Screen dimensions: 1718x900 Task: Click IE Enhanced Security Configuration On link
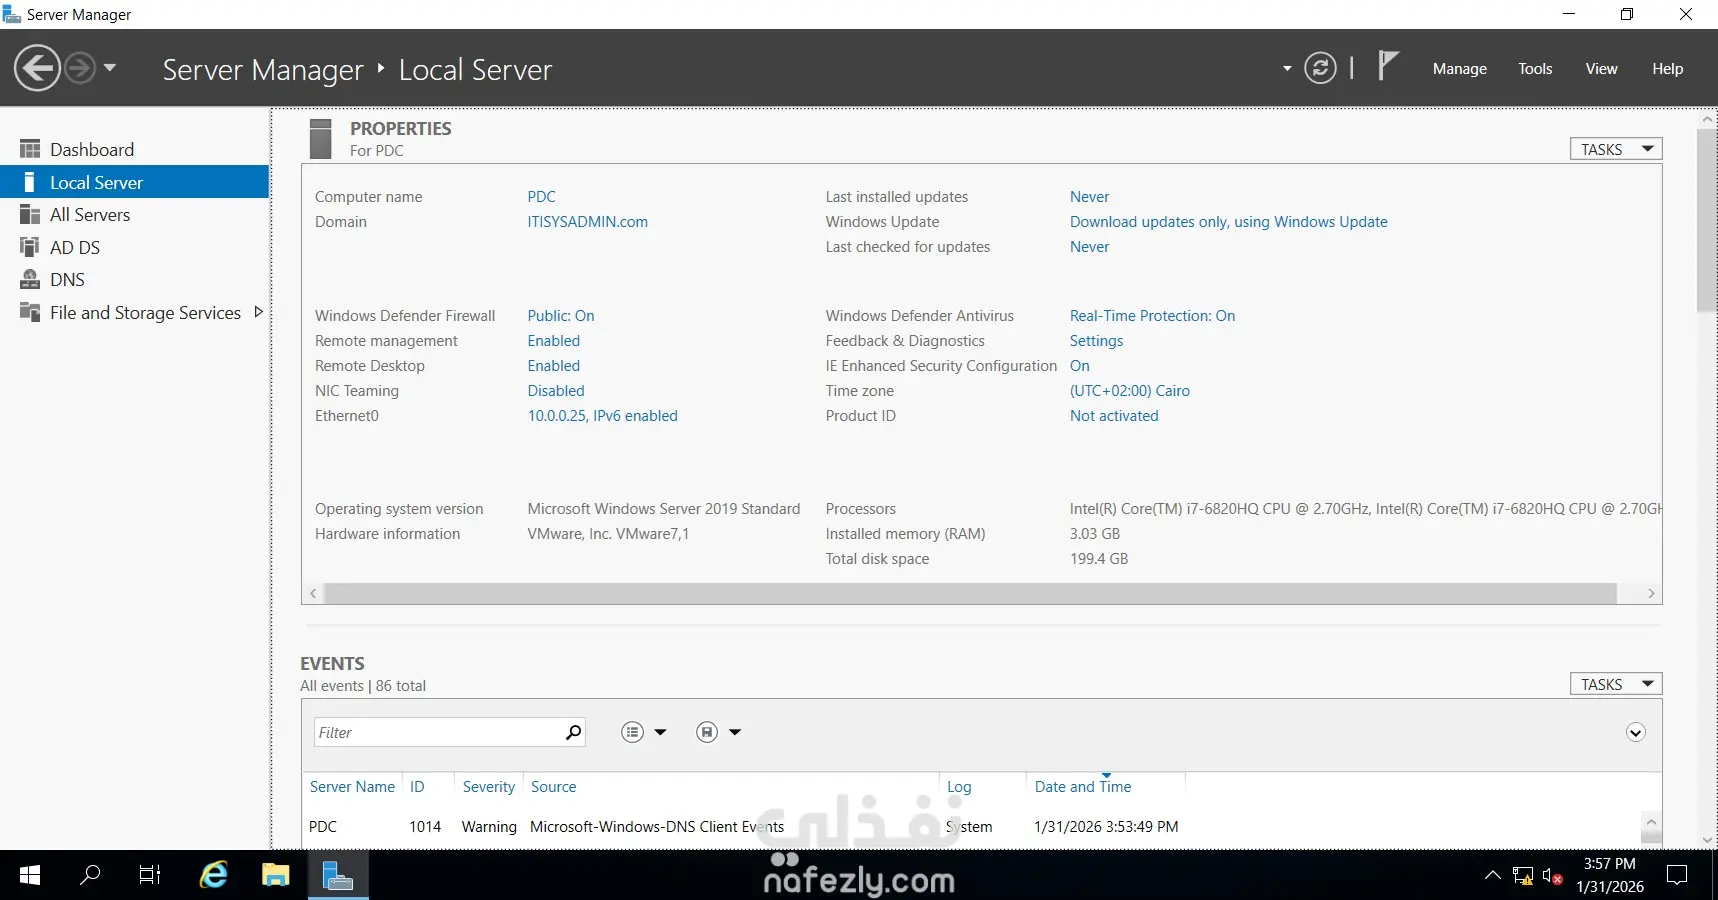click(x=1079, y=366)
